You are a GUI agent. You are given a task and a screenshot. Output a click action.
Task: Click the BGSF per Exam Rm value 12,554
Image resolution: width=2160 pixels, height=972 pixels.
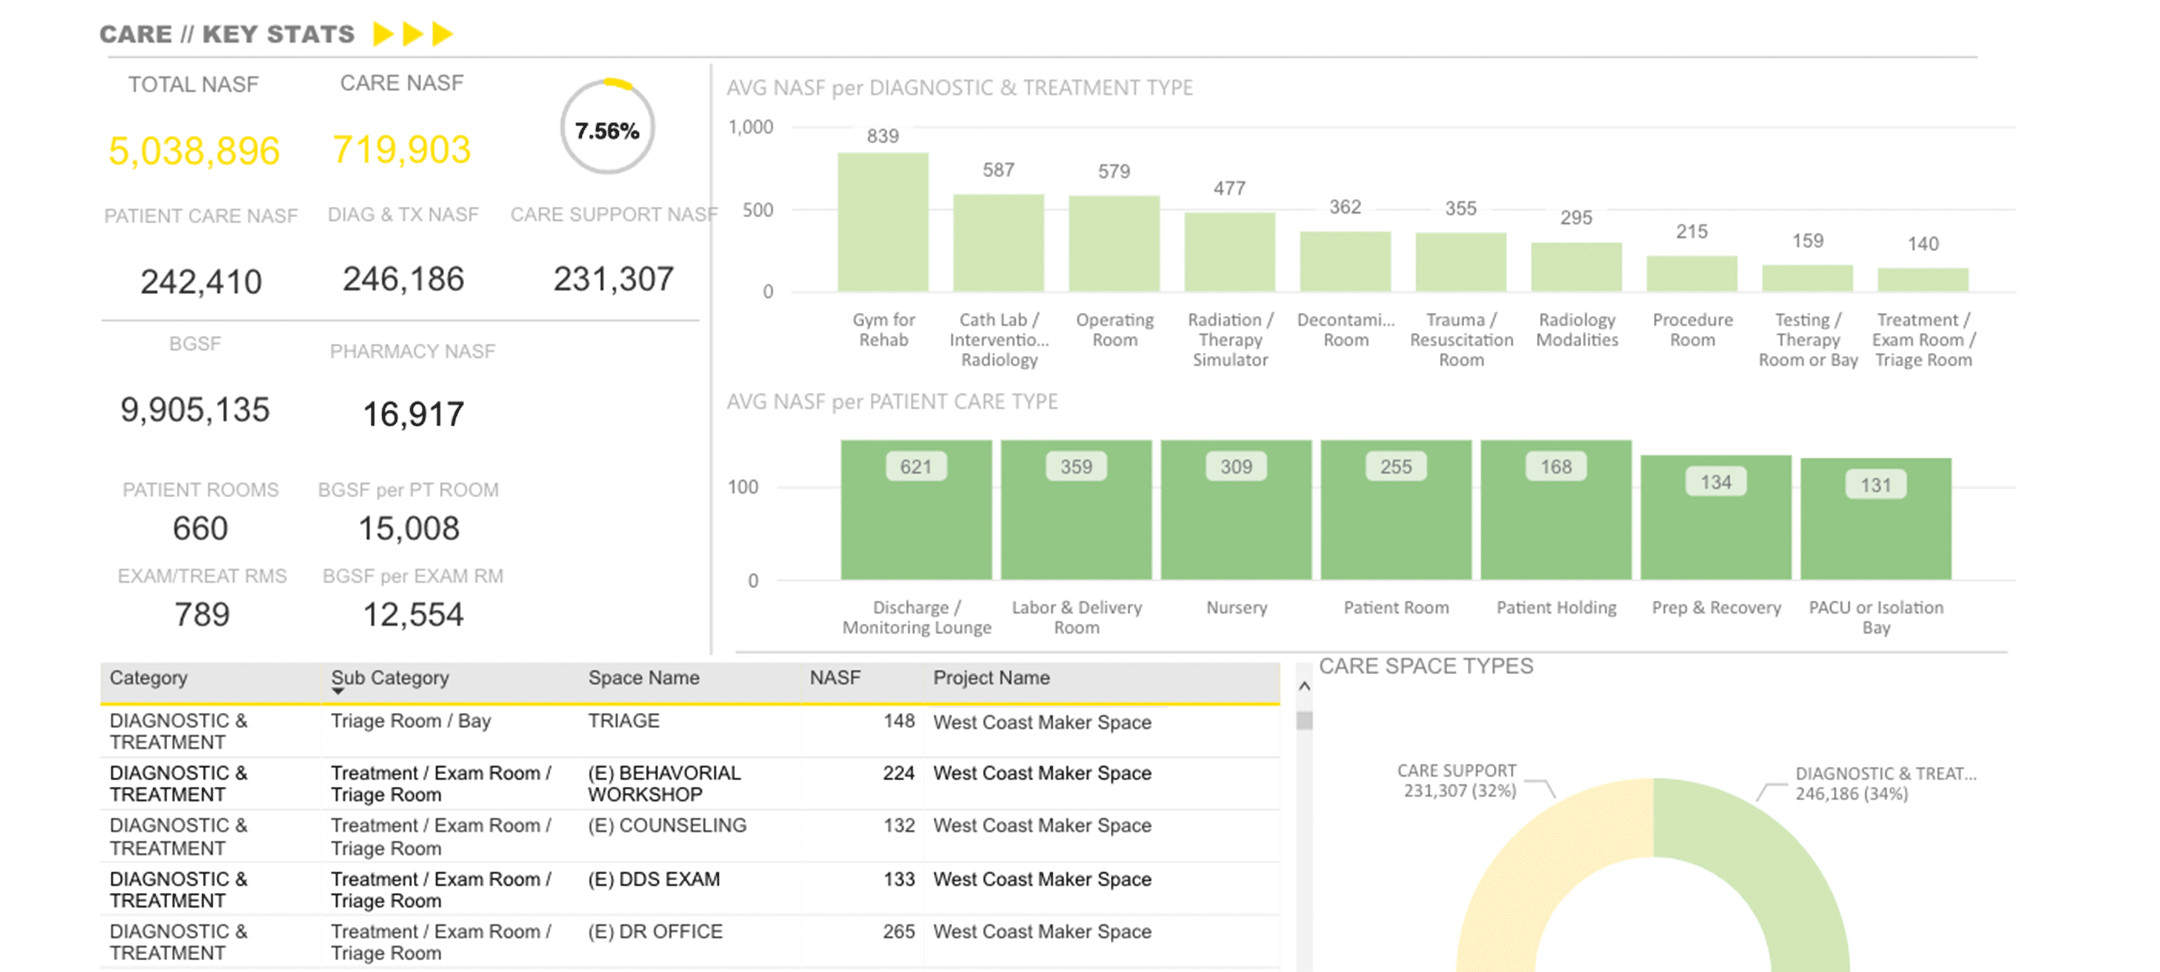(413, 614)
